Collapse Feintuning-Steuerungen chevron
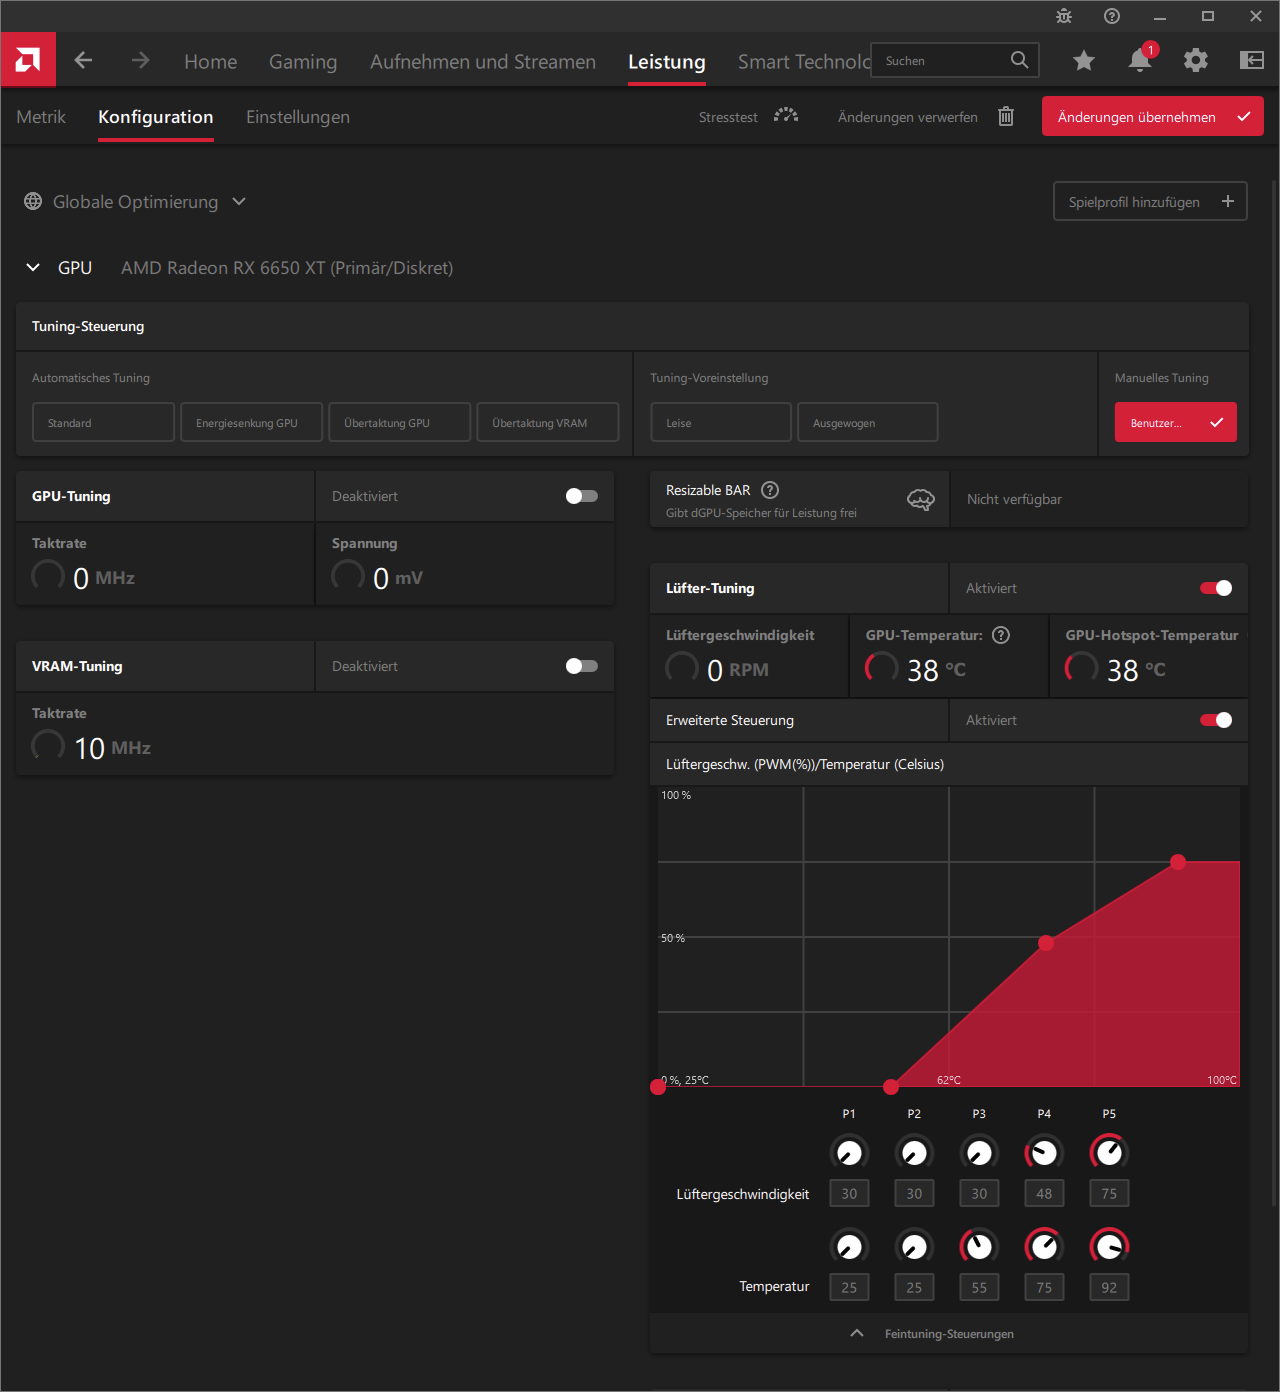Viewport: 1280px width, 1392px height. (857, 1333)
